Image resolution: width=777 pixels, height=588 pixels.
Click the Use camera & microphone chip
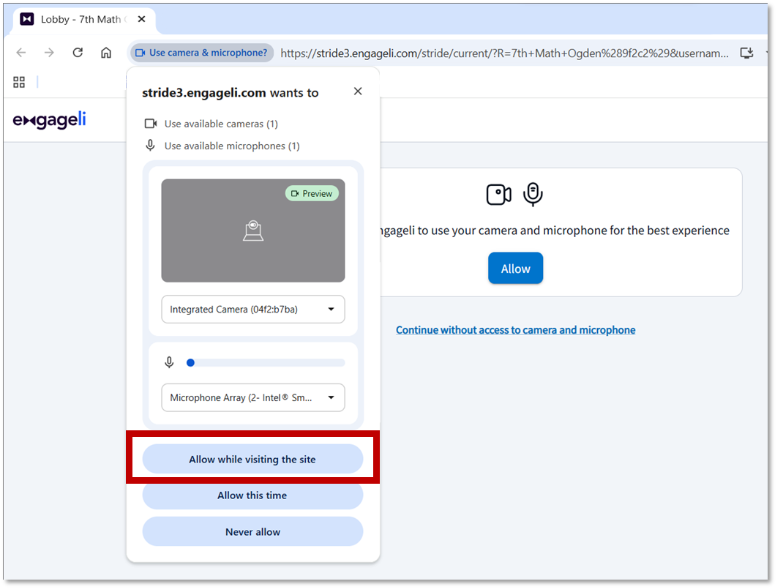(202, 53)
